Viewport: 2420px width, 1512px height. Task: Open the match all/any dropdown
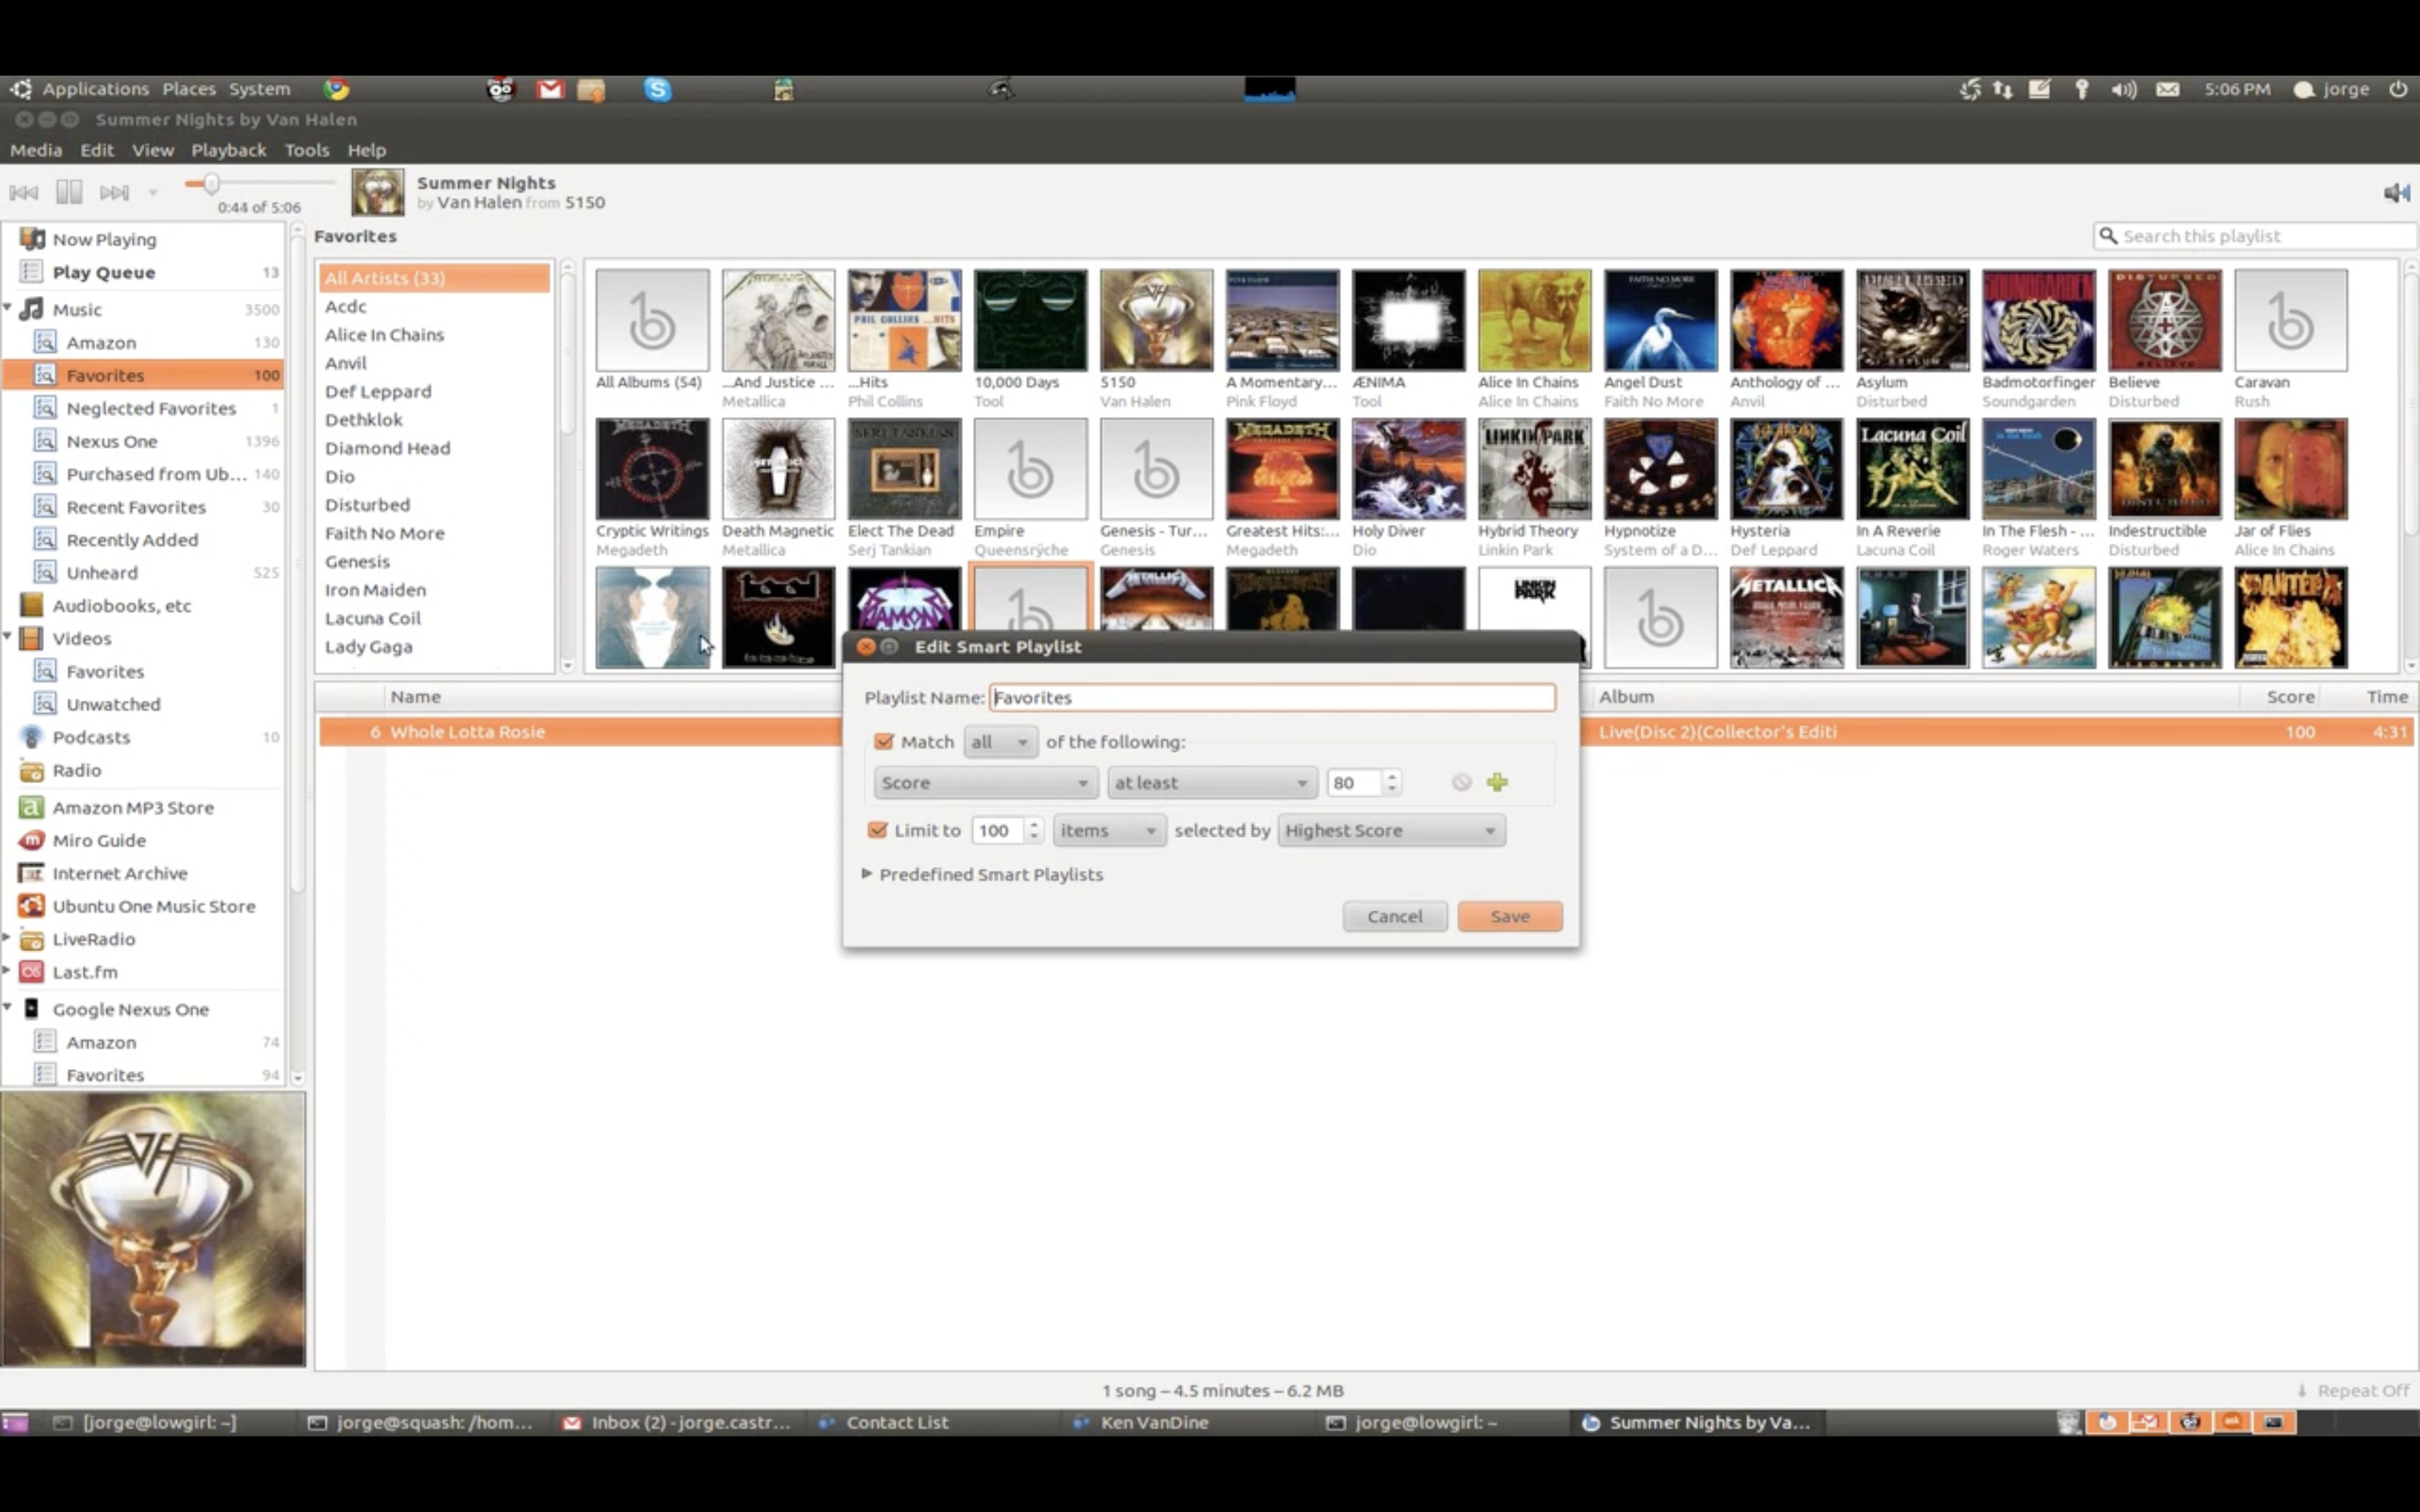[x=1000, y=742]
